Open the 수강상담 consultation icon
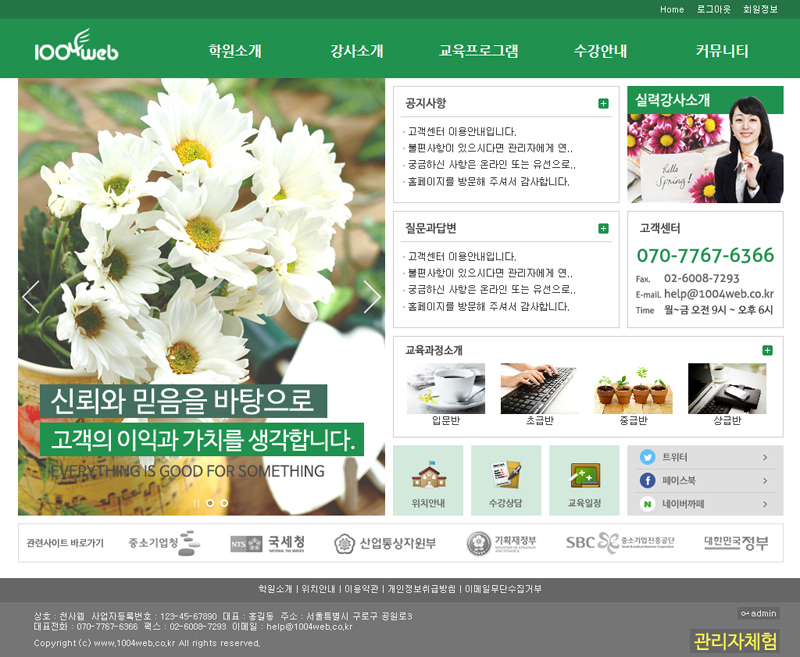 pos(506,480)
